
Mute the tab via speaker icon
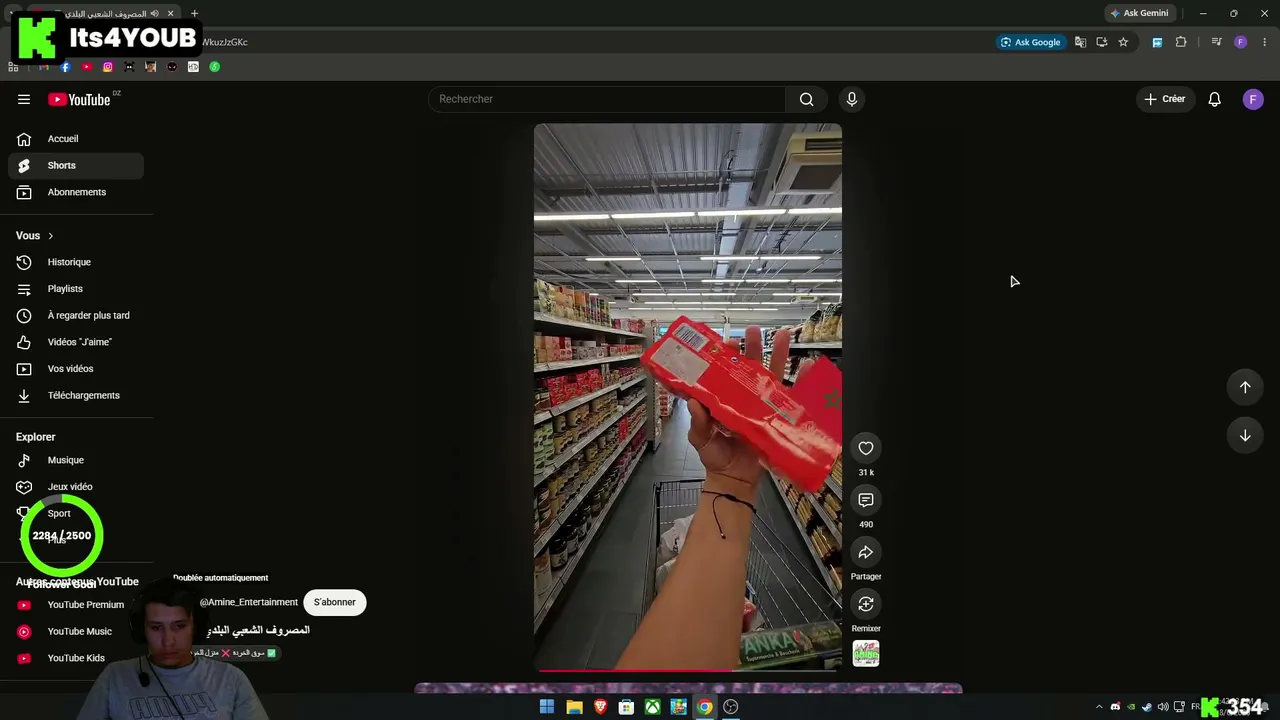pyautogui.click(x=154, y=13)
